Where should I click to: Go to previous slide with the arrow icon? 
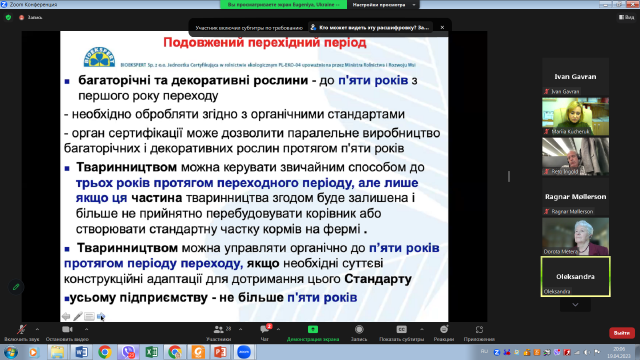(66, 316)
